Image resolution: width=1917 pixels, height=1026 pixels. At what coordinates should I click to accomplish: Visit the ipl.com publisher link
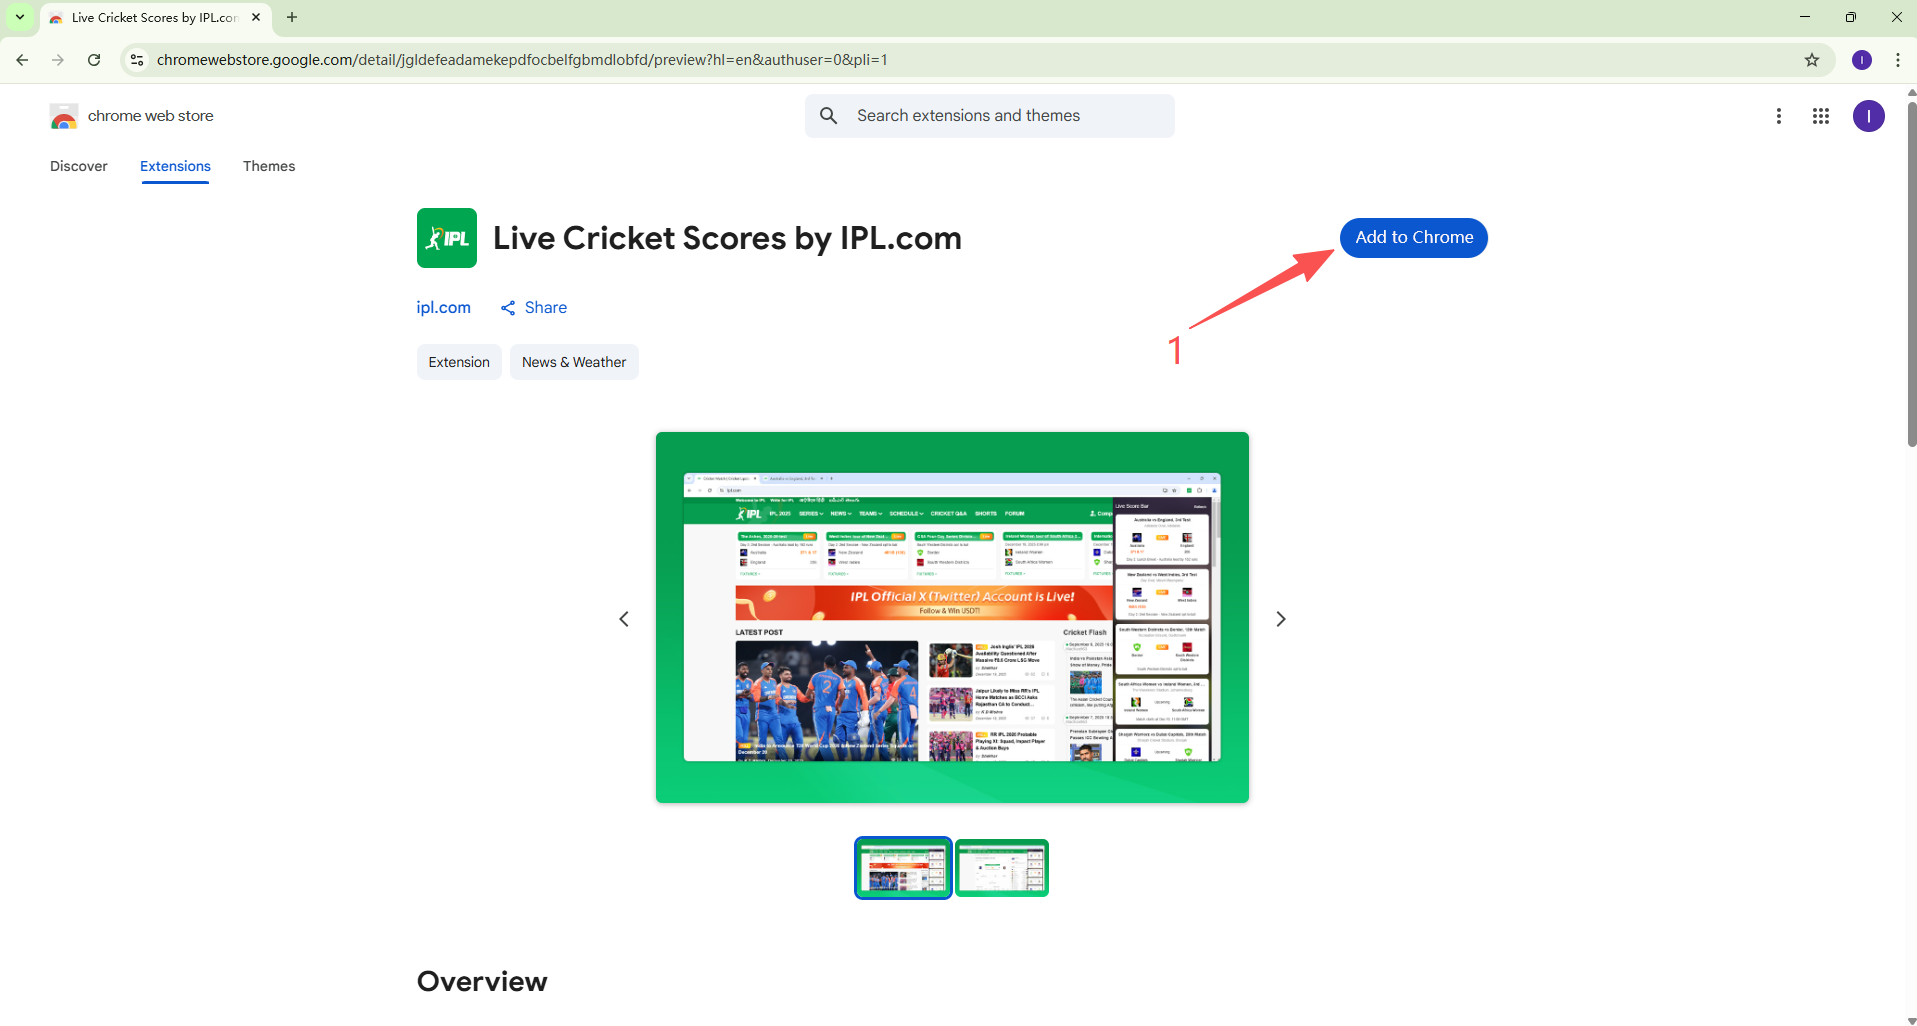point(443,308)
